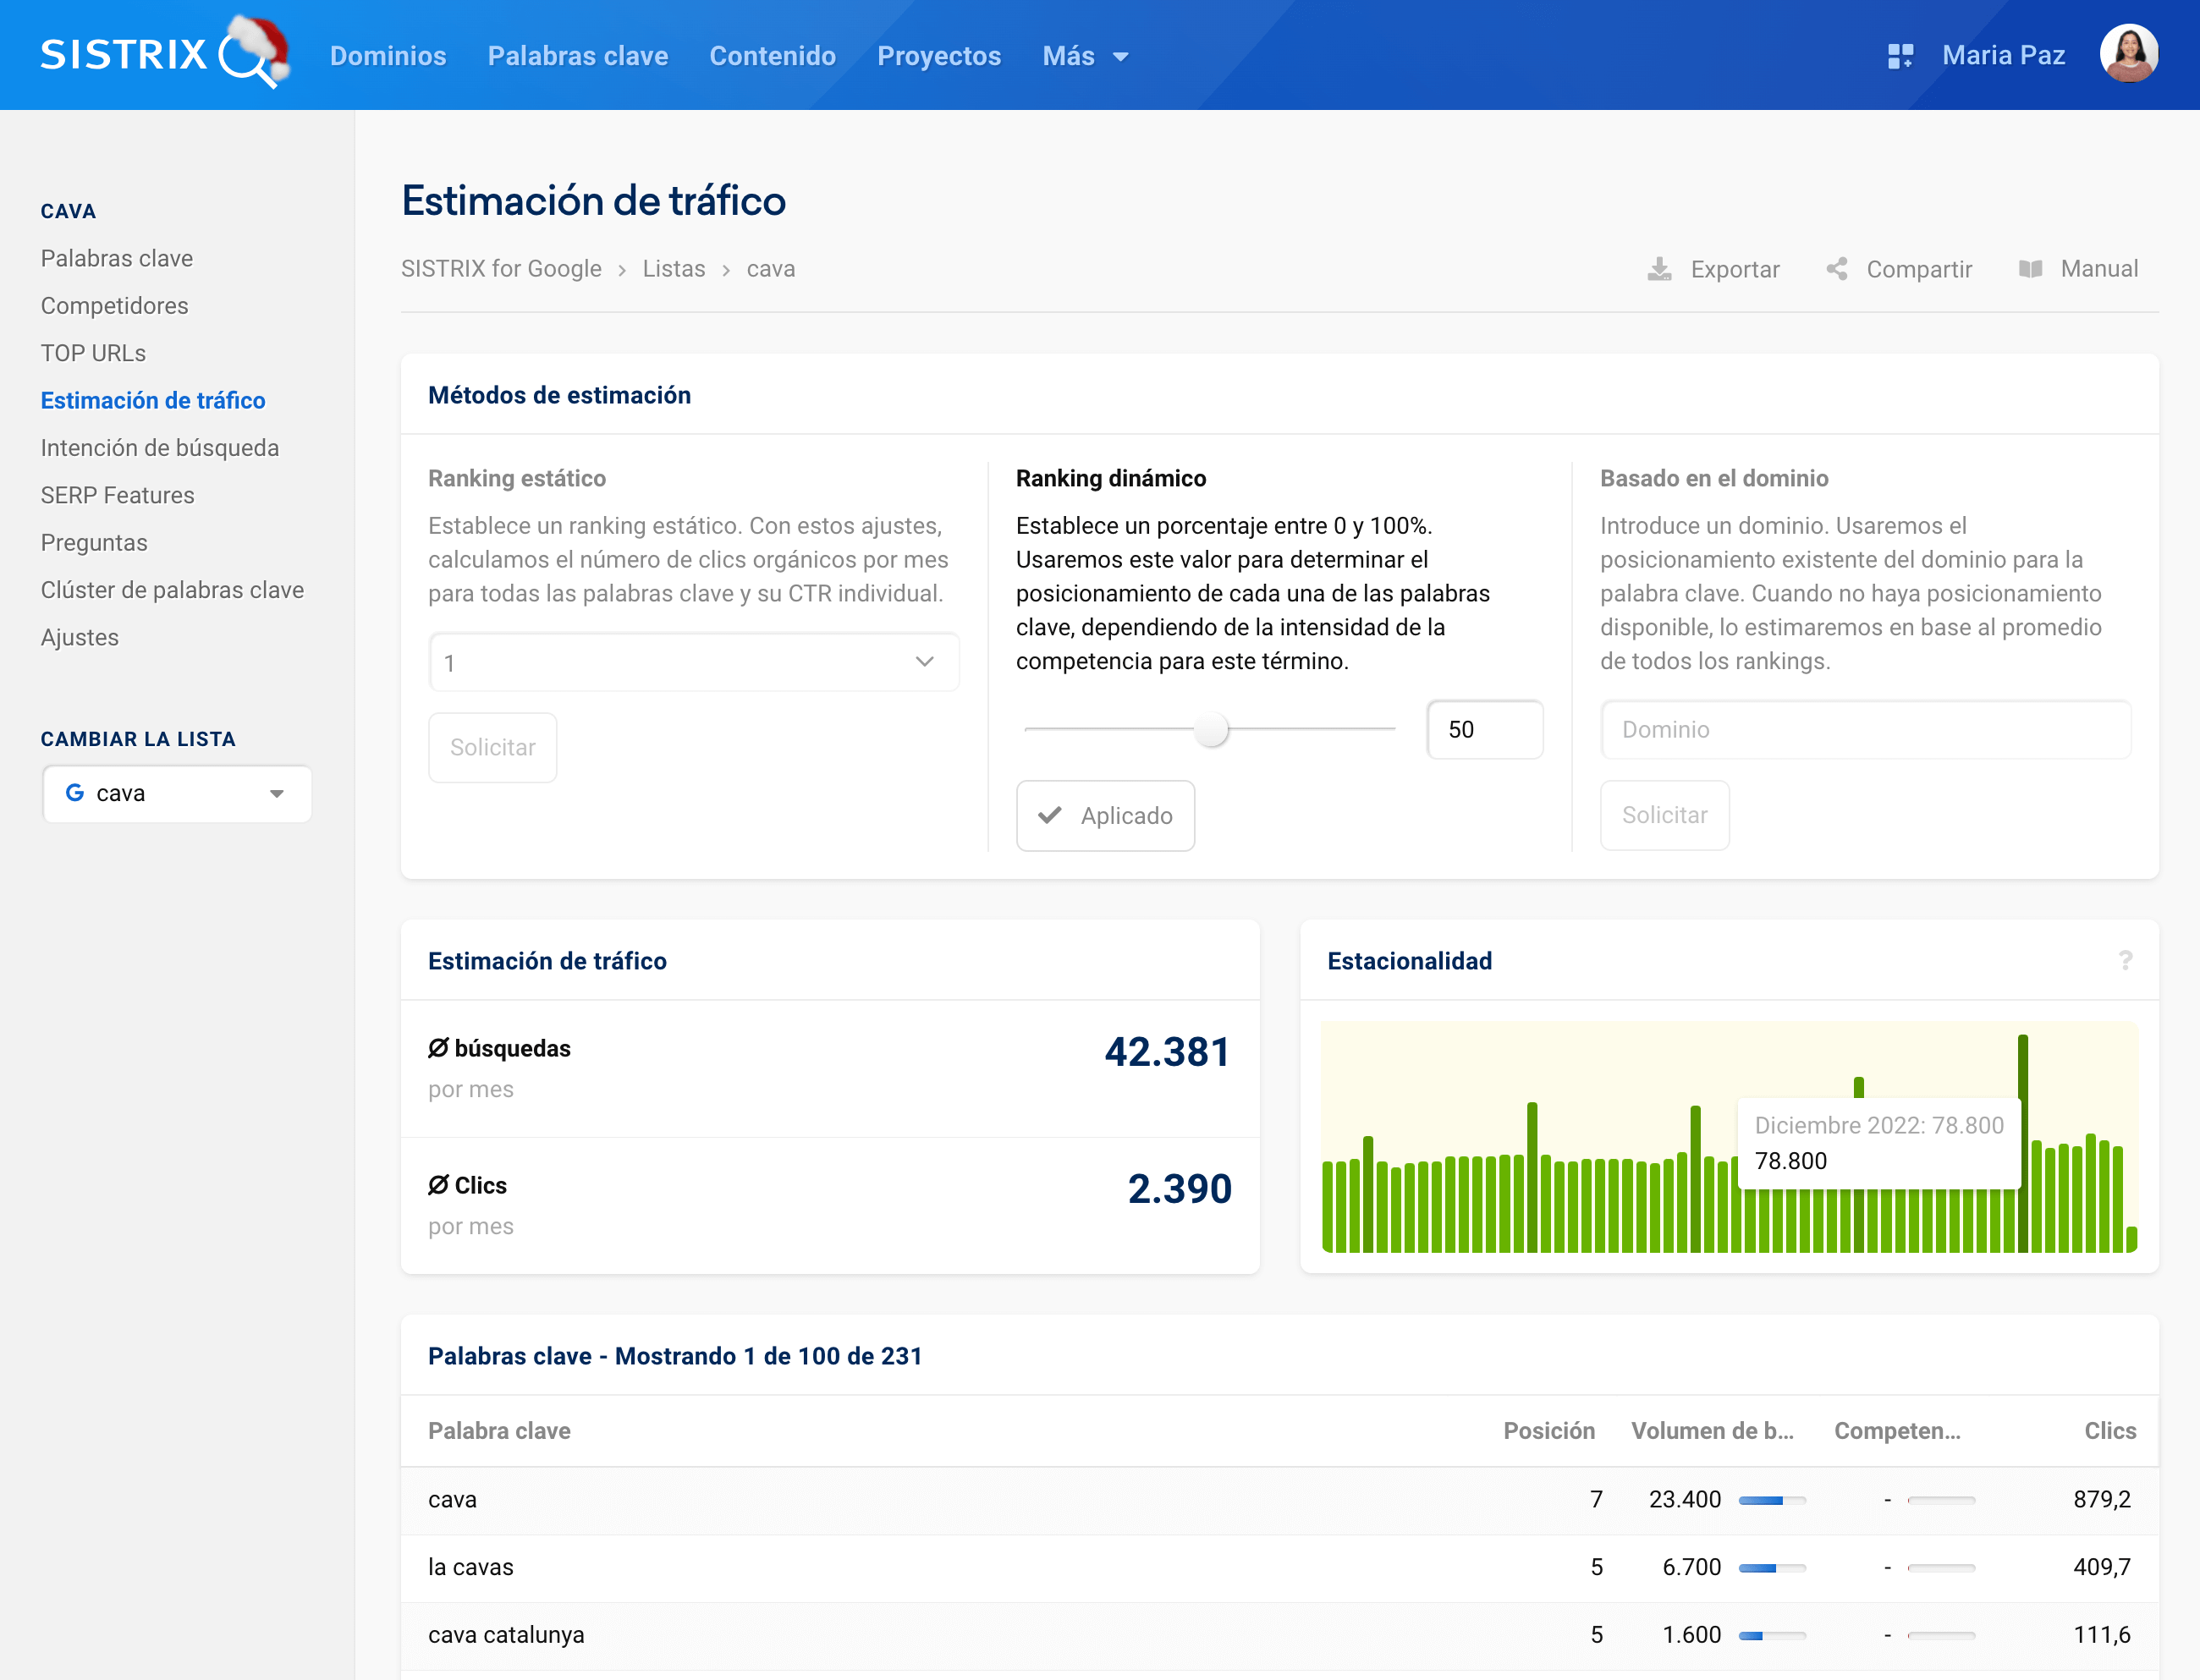Expand the Más dropdown menu
The image size is (2200, 1680).
[1085, 56]
